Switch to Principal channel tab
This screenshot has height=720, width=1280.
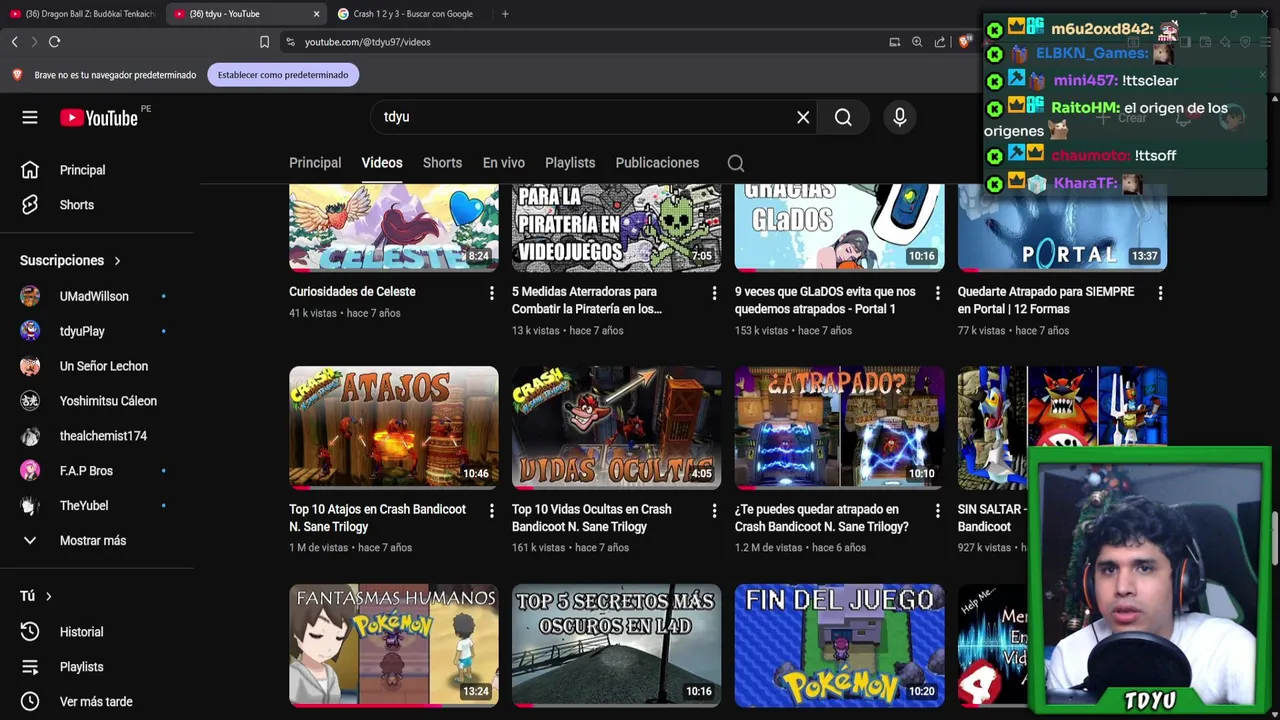pyautogui.click(x=315, y=163)
